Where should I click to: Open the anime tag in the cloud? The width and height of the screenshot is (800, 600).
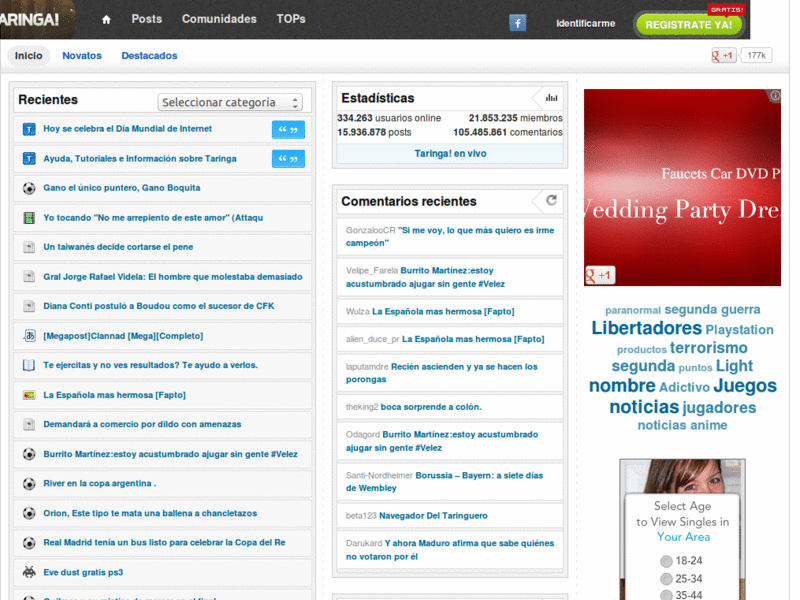tap(707, 426)
